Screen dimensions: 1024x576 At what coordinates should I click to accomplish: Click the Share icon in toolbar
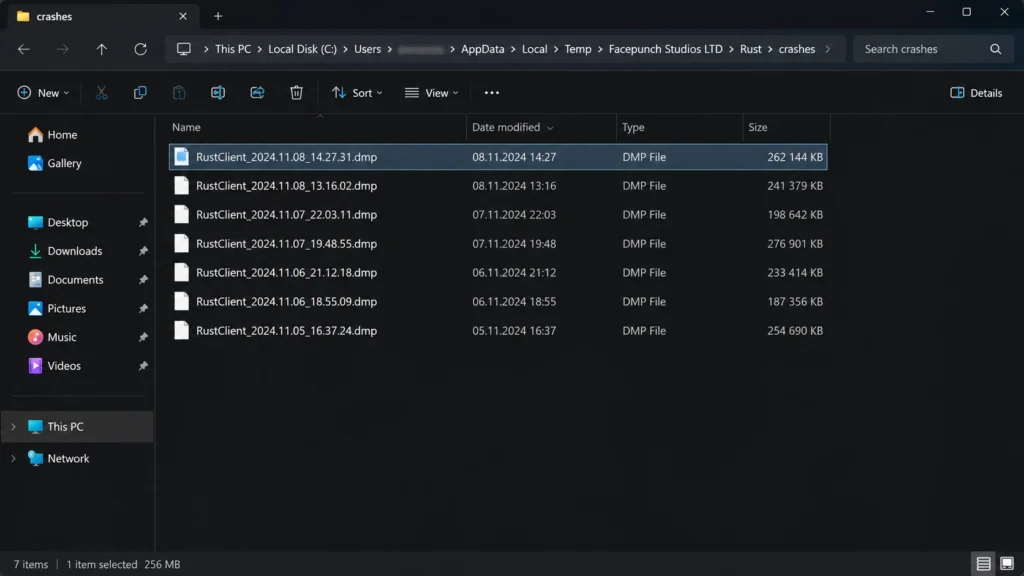257,93
